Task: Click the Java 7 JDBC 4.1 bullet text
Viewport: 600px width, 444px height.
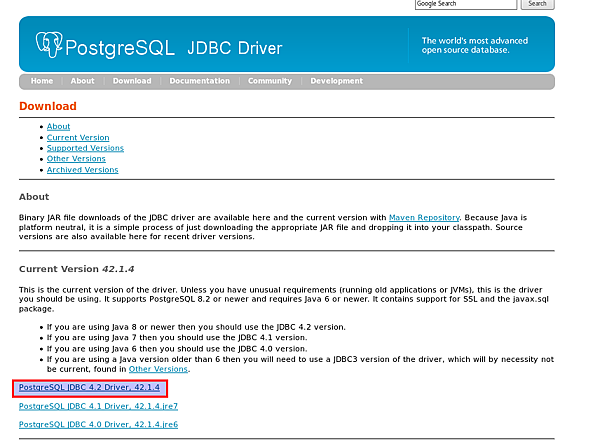Action: pyautogui.click(x=177, y=338)
